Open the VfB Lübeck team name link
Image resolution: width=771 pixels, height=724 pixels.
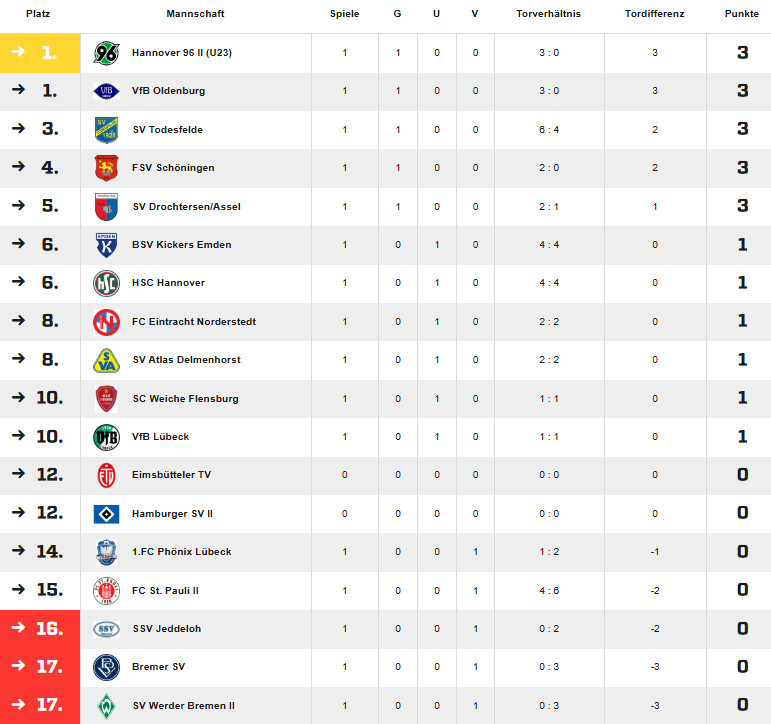click(160, 437)
